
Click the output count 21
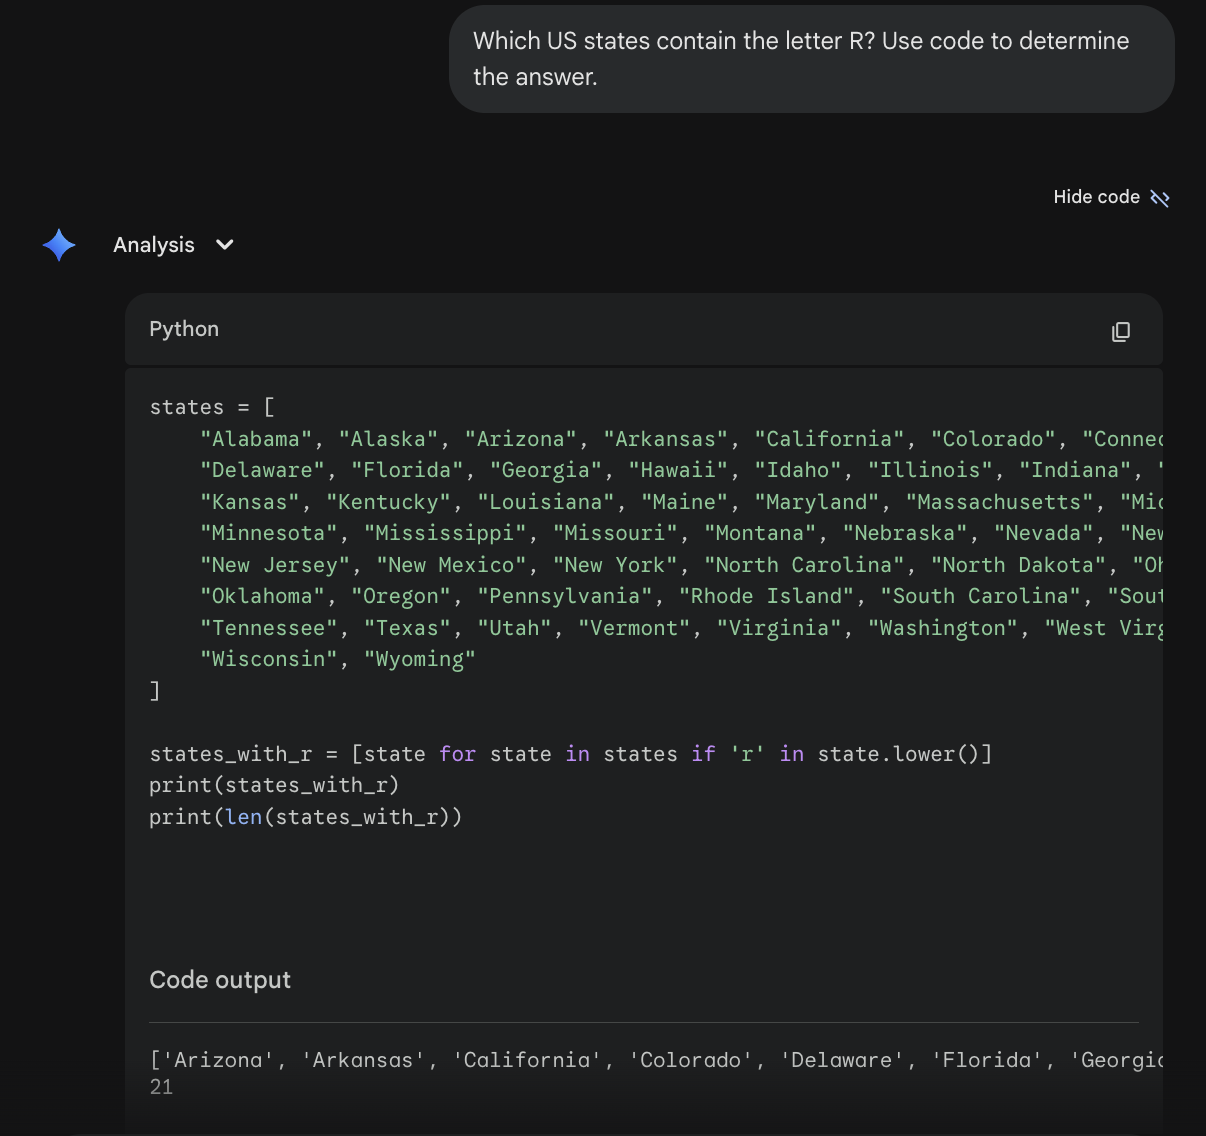click(x=161, y=1087)
